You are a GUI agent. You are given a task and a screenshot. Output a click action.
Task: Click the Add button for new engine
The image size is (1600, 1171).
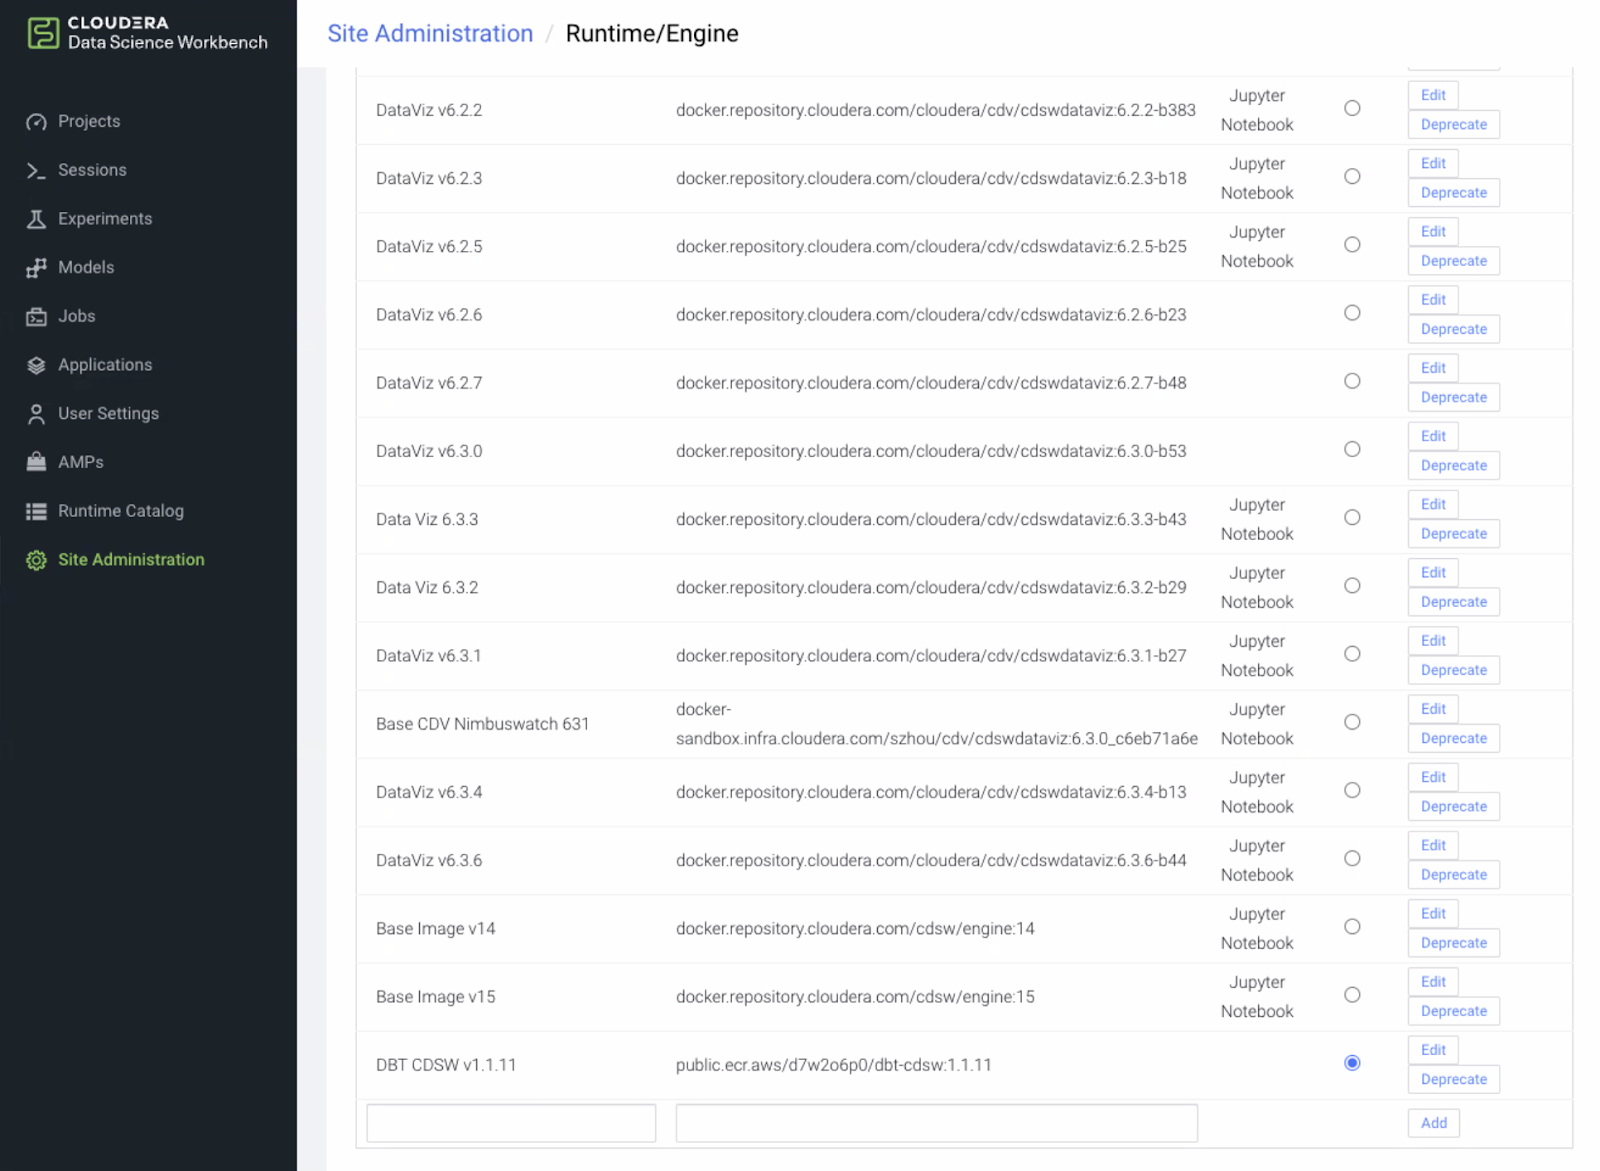click(1433, 1123)
